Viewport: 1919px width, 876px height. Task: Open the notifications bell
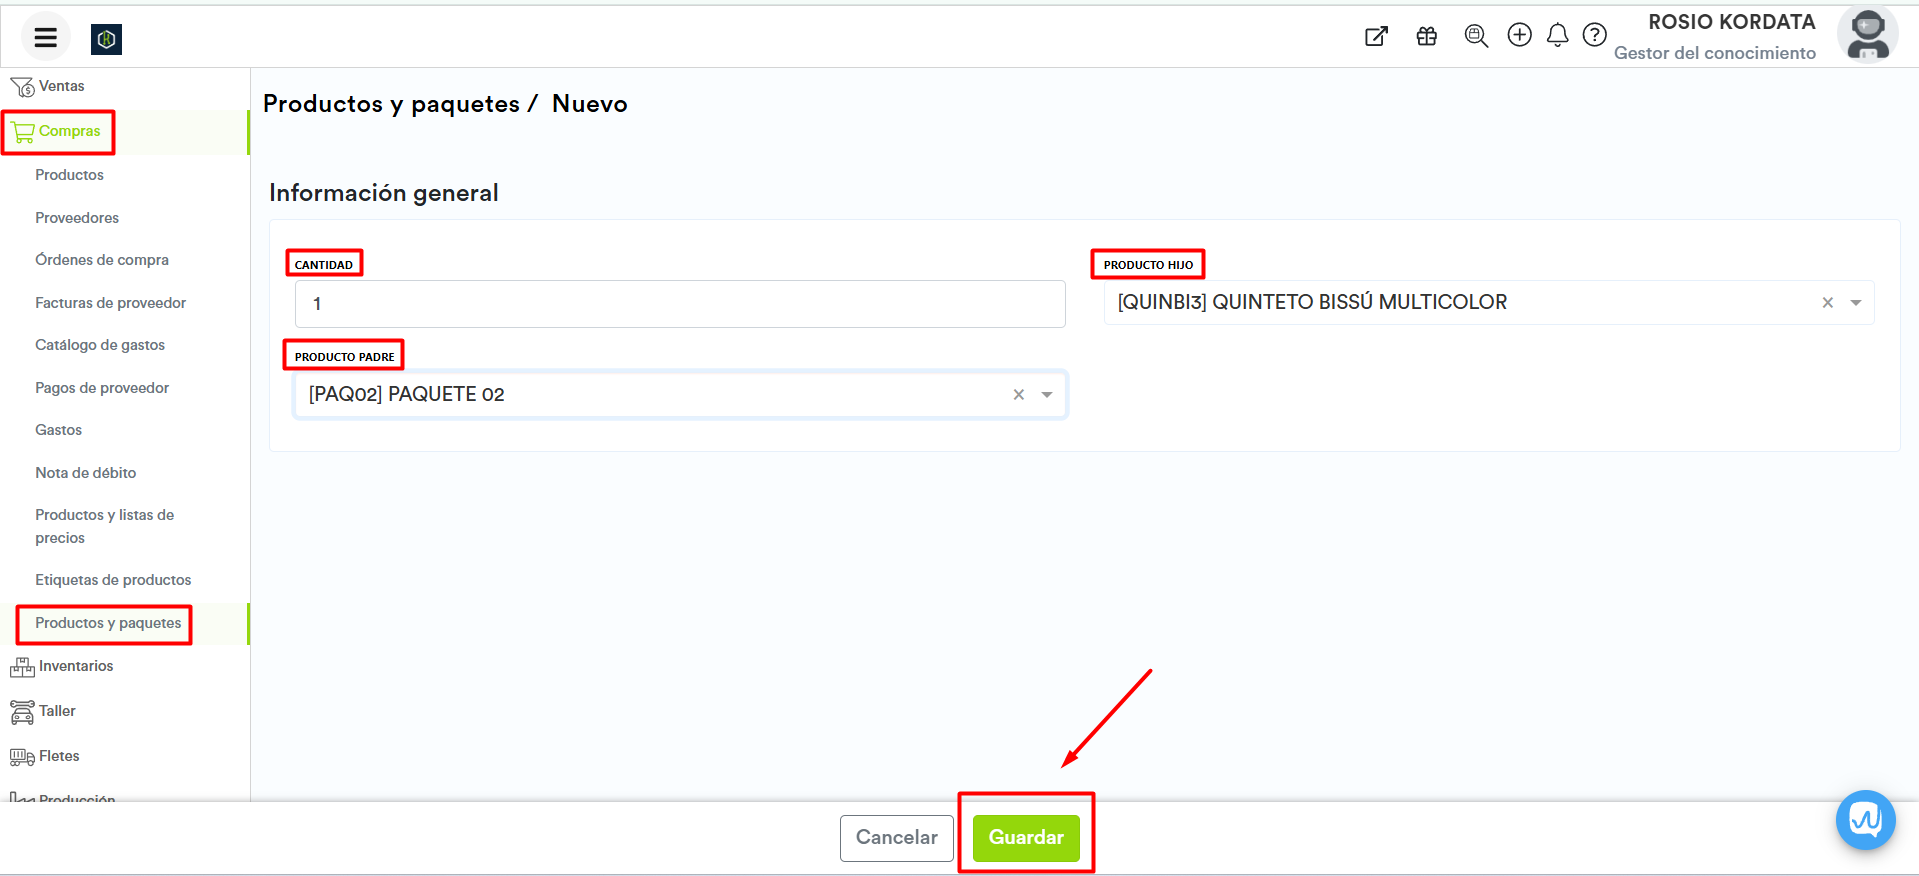point(1557,36)
